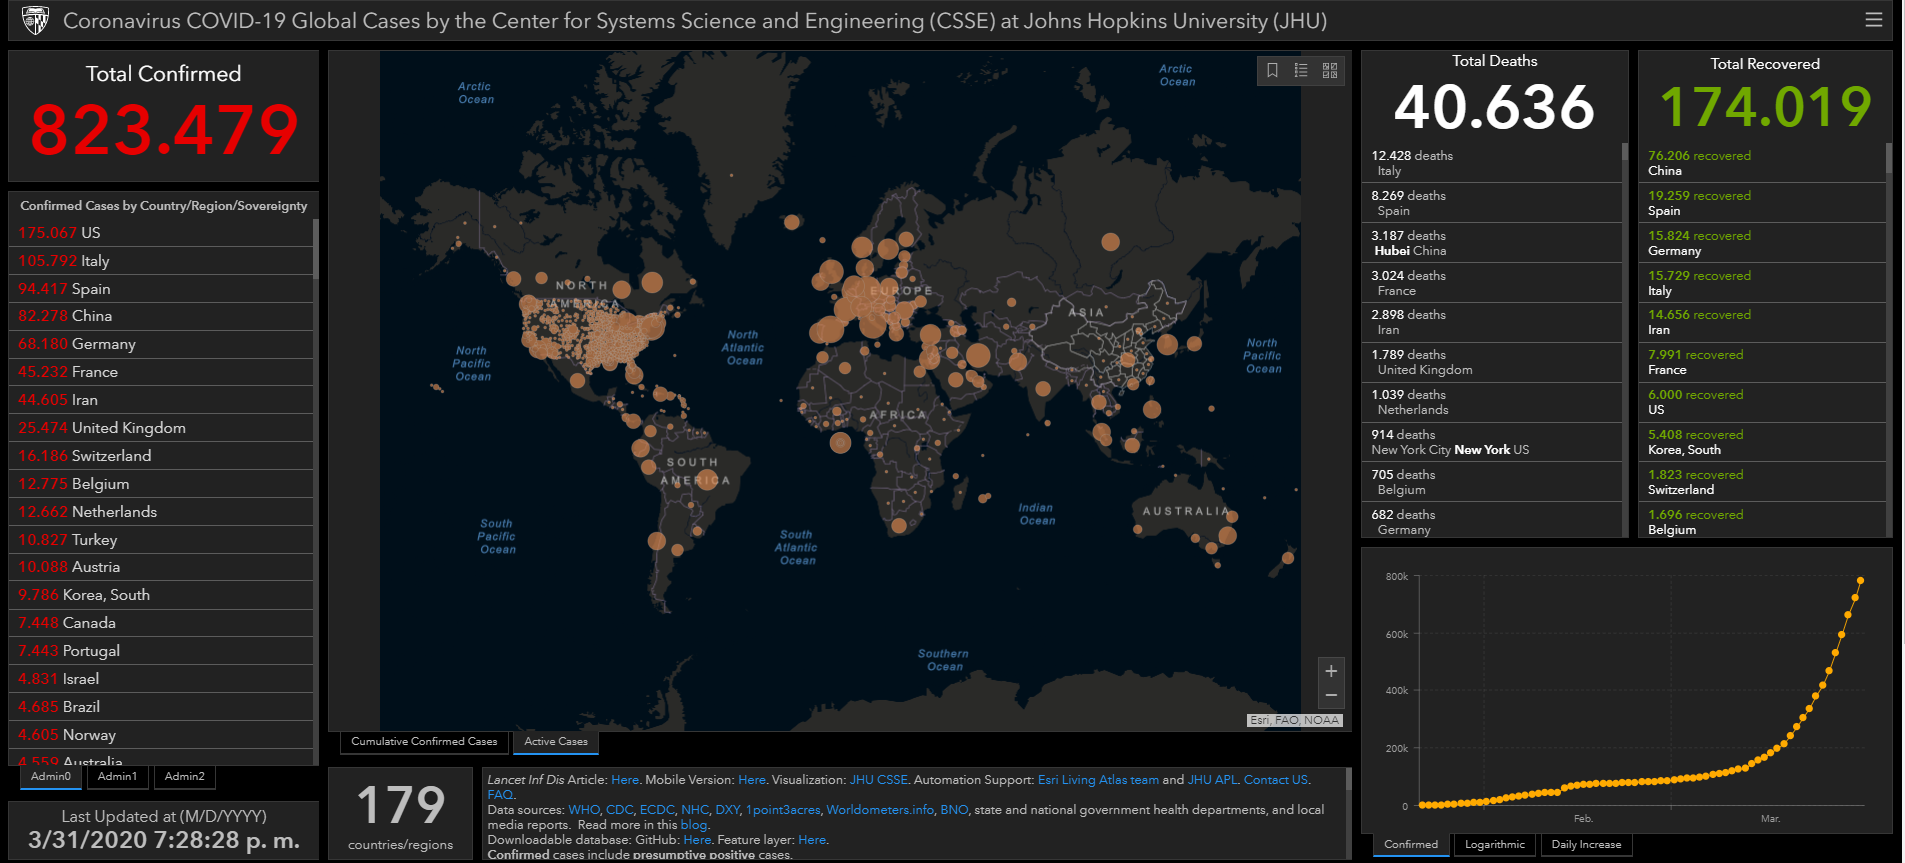
Task: Click the Netherlands 1.039 deaths row
Action: pos(1492,402)
